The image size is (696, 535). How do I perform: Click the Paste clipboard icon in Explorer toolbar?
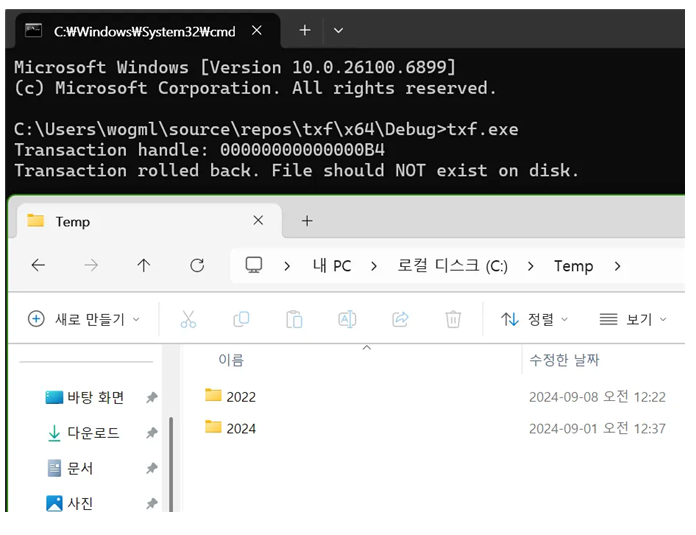click(294, 319)
